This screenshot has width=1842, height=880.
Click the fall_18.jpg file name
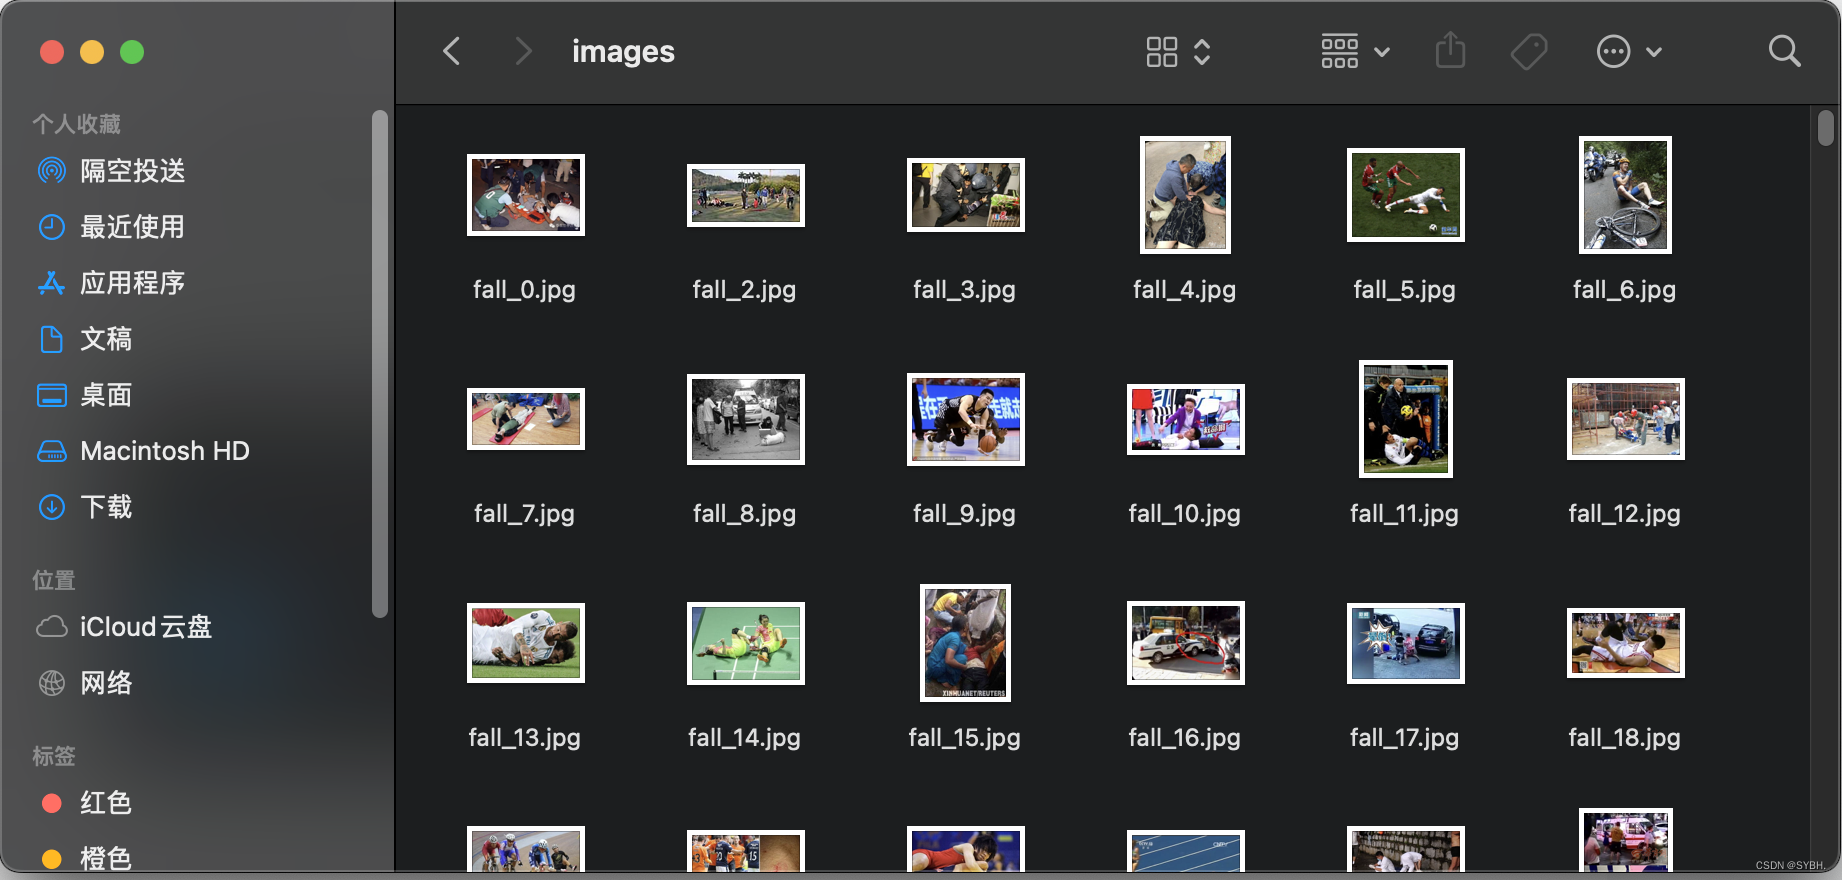1625,738
